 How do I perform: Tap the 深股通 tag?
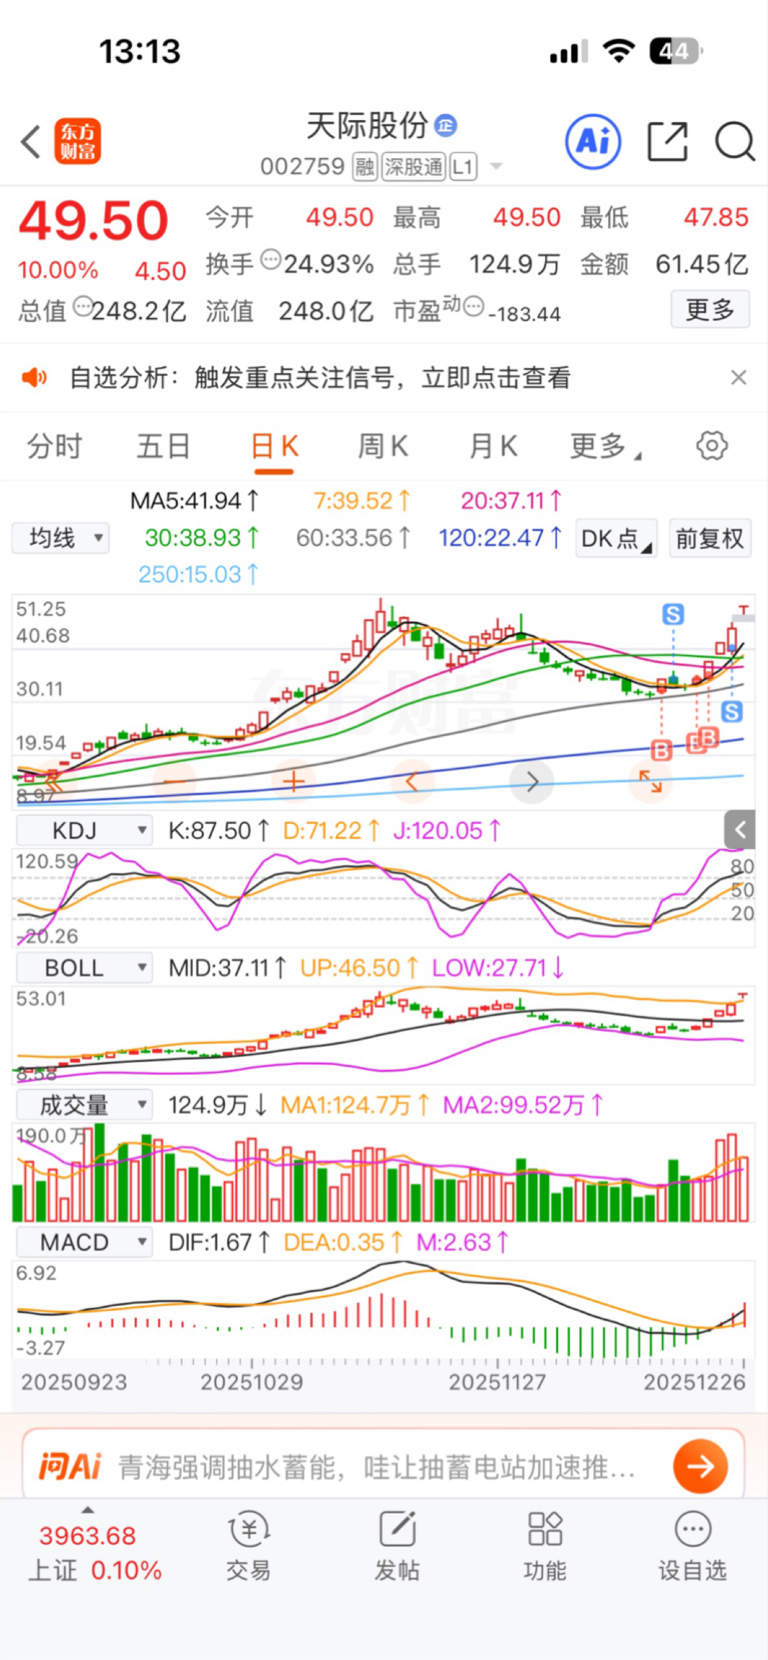coord(413,167)
